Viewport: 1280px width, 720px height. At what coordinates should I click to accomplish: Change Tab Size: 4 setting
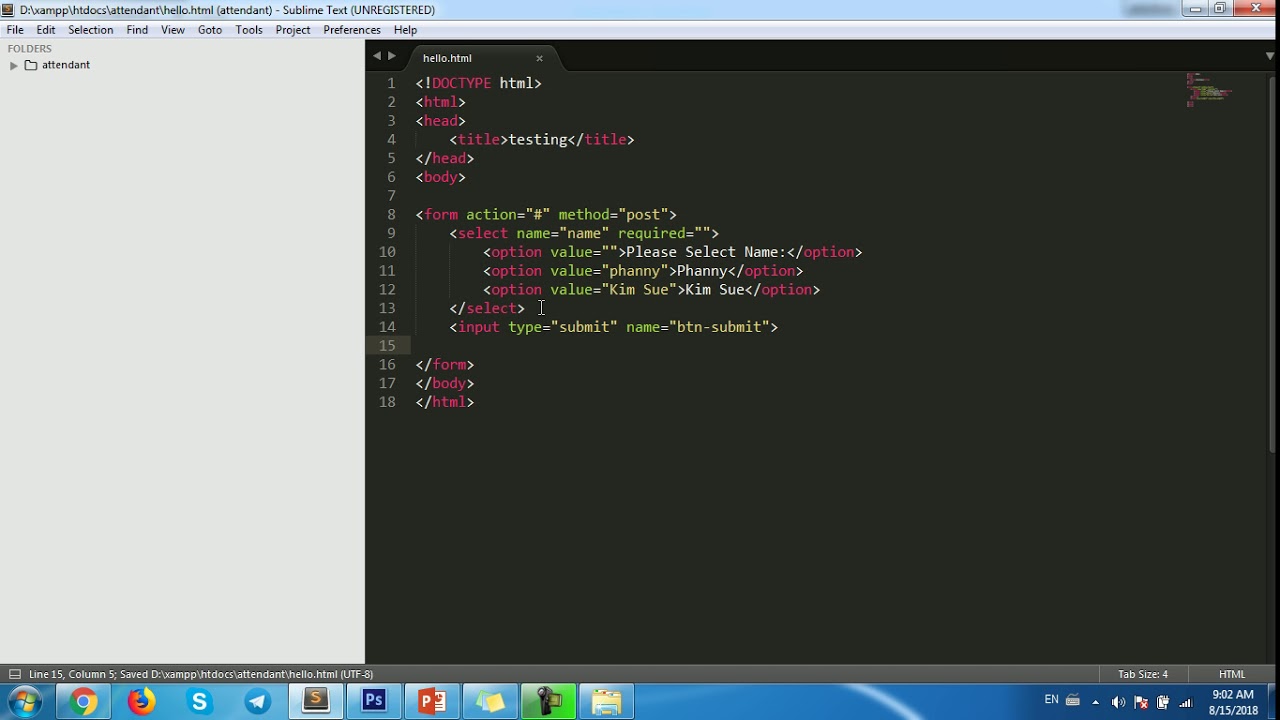click(1143, 674)
